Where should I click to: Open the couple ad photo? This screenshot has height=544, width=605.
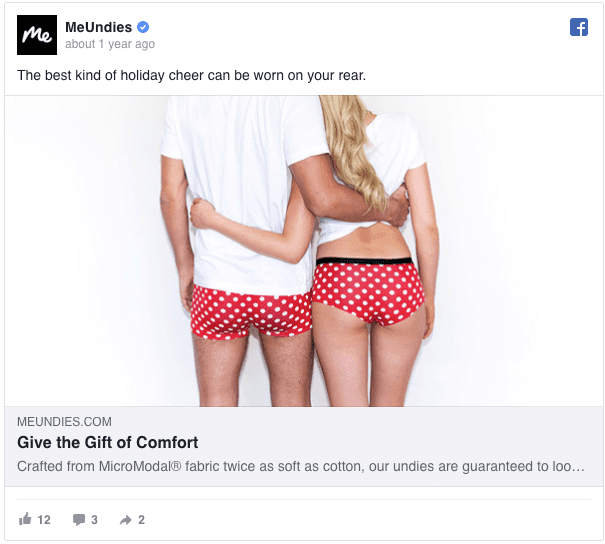coord(304,251)
